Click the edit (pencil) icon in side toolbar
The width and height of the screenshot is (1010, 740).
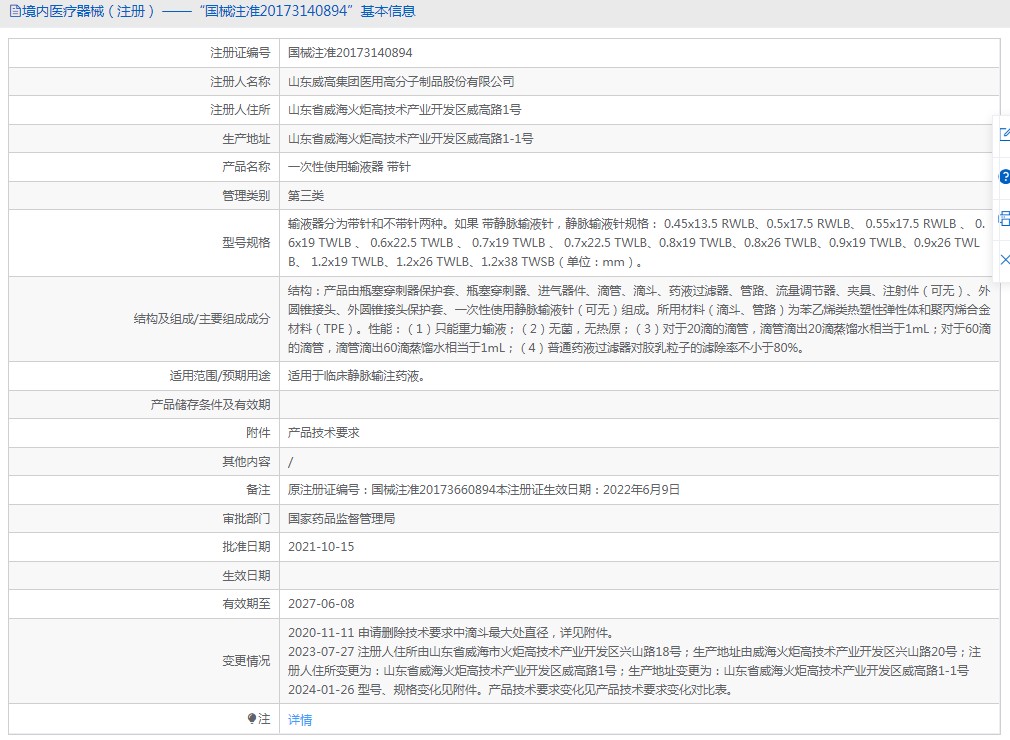point(1004,134)
